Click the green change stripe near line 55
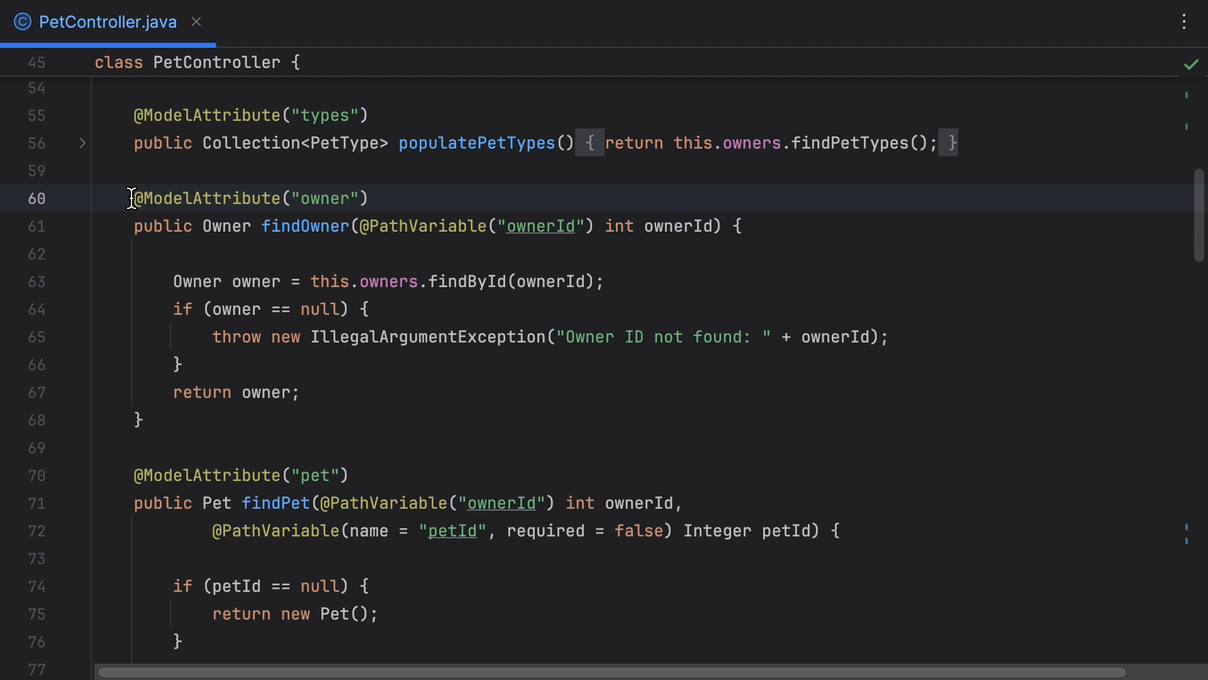Image resolution: width=1208 pixels, height=680 pixels. coord(1185,96)
